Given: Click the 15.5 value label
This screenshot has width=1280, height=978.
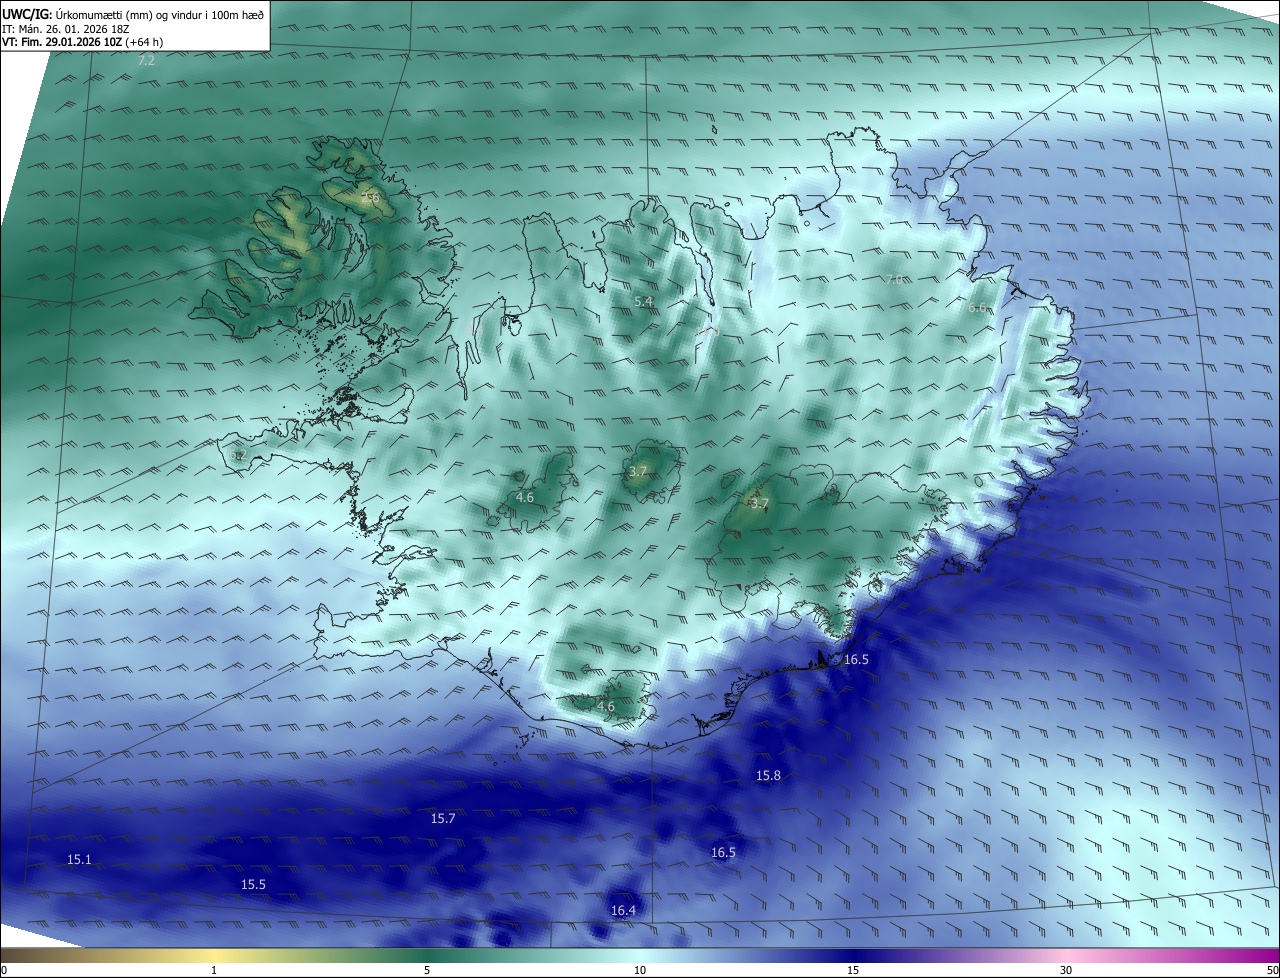Looking at the screenshot, I should click(253, 884).
